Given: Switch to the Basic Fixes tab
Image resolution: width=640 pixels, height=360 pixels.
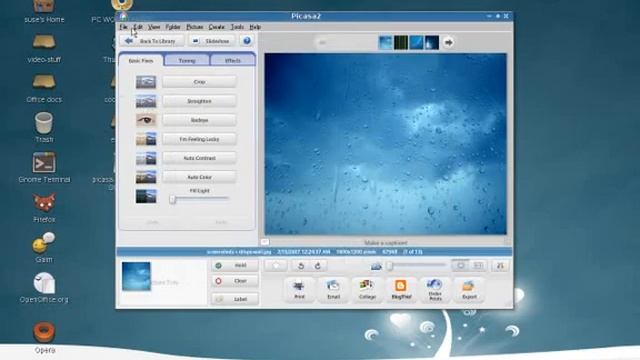Looking at the screenshot, I should click(141, 60).
